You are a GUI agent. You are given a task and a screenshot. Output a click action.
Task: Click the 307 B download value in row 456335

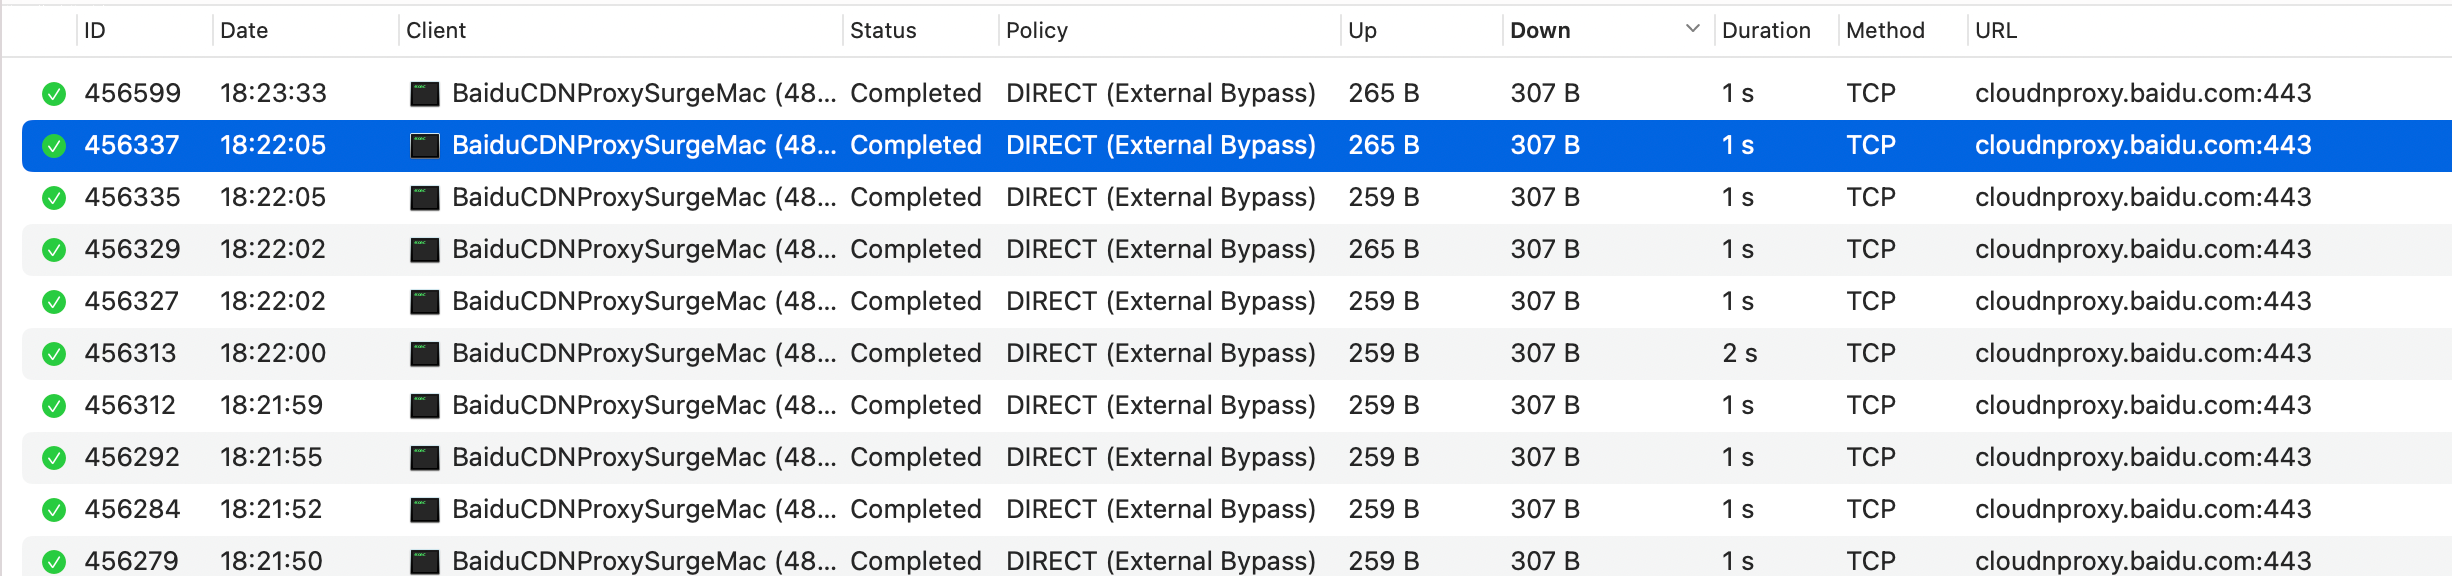pos(1545,197)
